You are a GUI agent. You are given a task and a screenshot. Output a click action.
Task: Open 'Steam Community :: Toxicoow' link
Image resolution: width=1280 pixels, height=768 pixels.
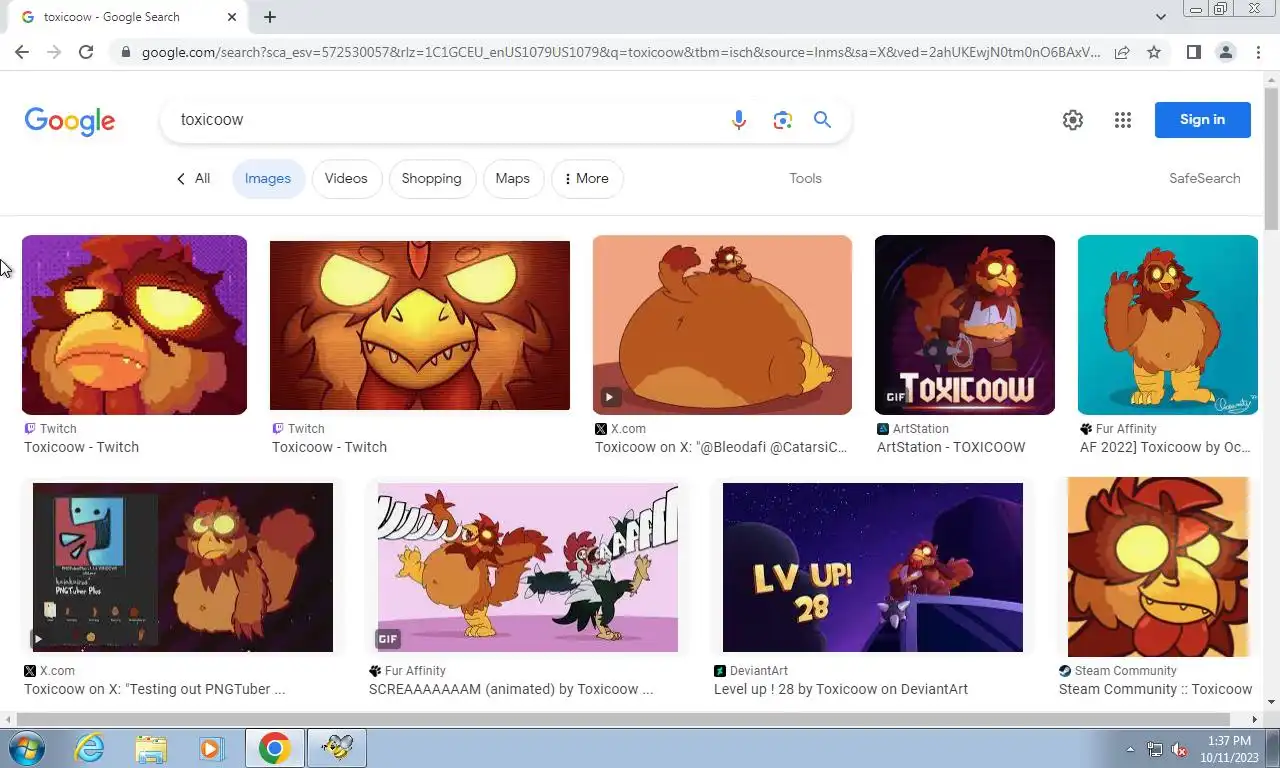click(1155, 689)
